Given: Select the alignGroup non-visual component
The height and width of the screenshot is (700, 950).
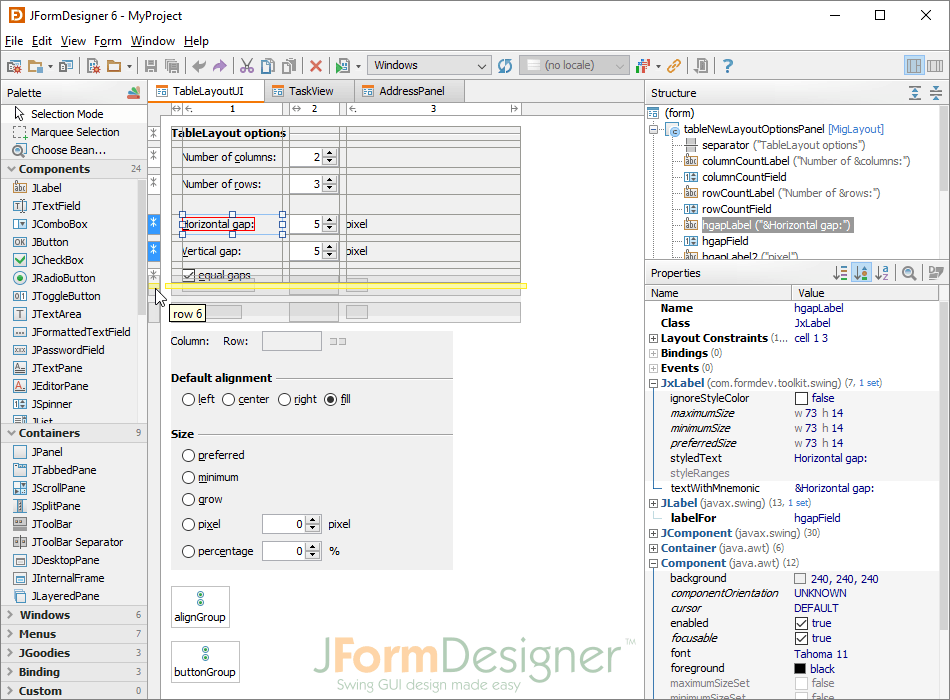Looking at the screenshot, I should (x=200, y=607).
